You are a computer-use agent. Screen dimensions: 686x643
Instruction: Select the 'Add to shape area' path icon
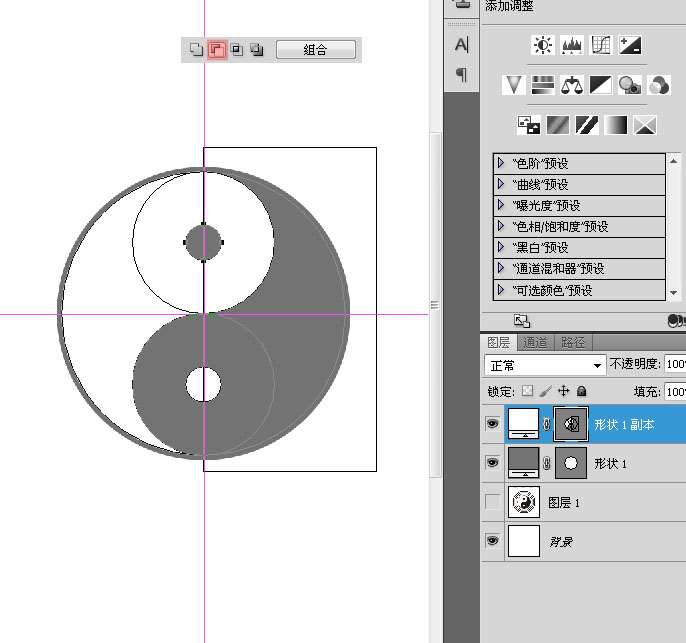(x=196, y=49)
